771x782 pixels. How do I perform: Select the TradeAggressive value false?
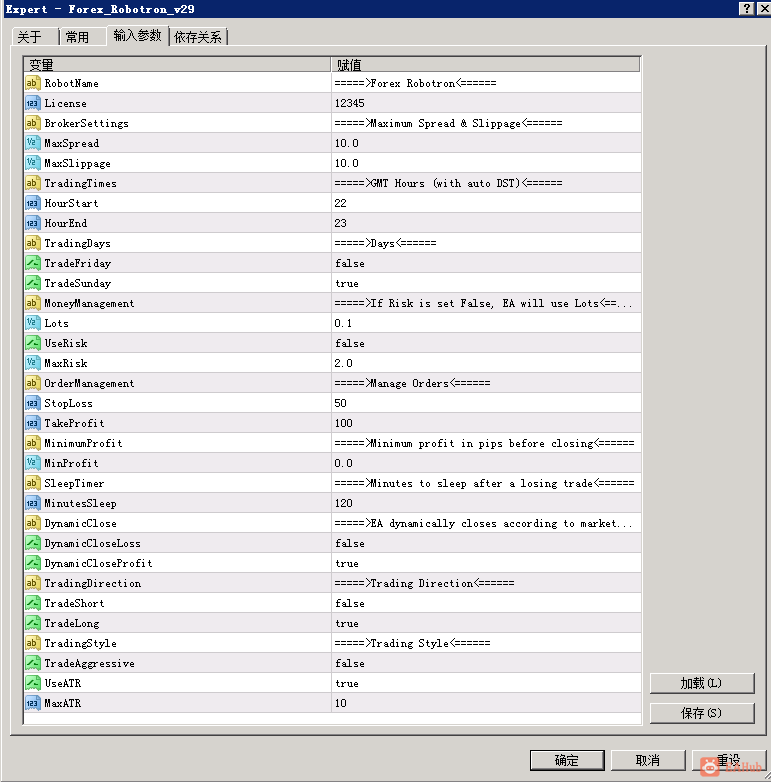(x=350, y=663)
